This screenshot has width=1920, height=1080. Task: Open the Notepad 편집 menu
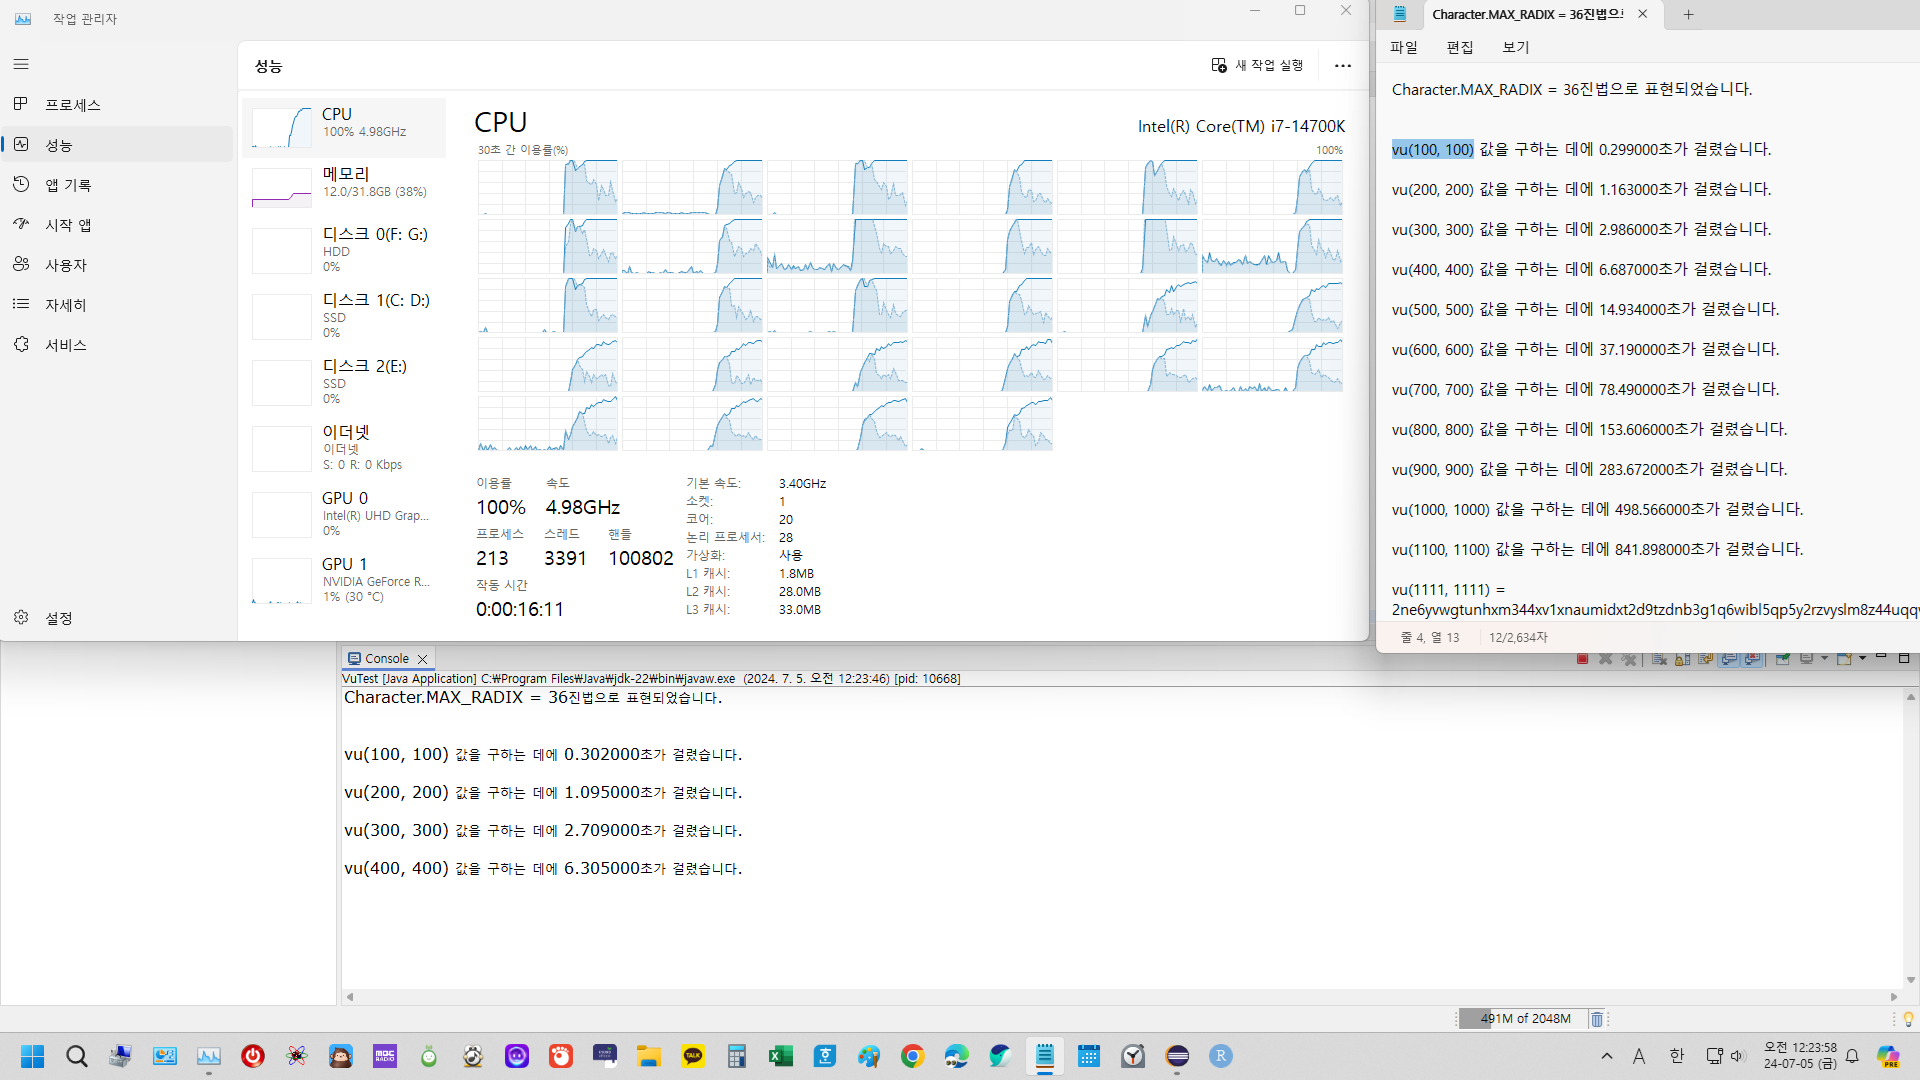1459,47
